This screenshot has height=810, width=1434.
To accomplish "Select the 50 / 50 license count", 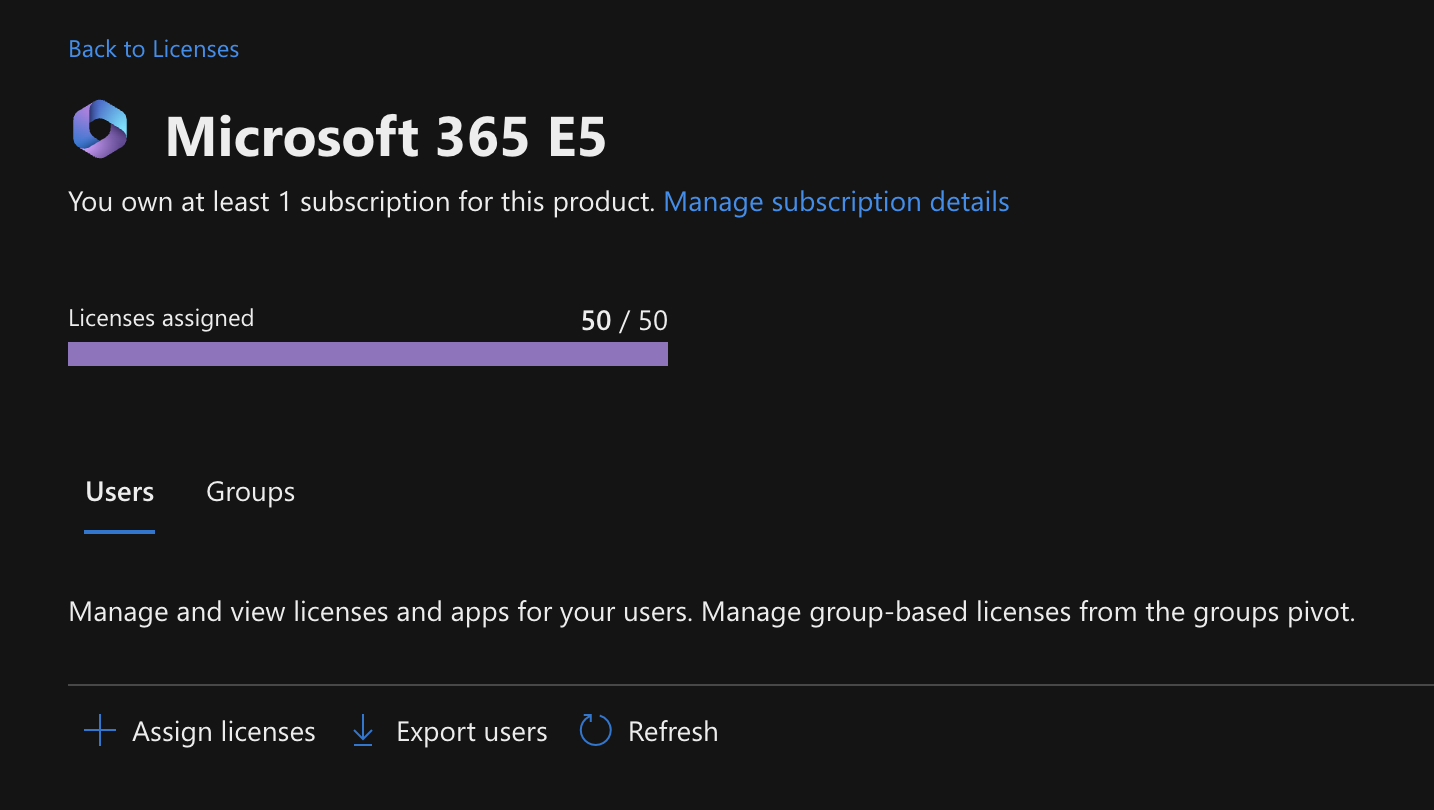I will [624, 321].
